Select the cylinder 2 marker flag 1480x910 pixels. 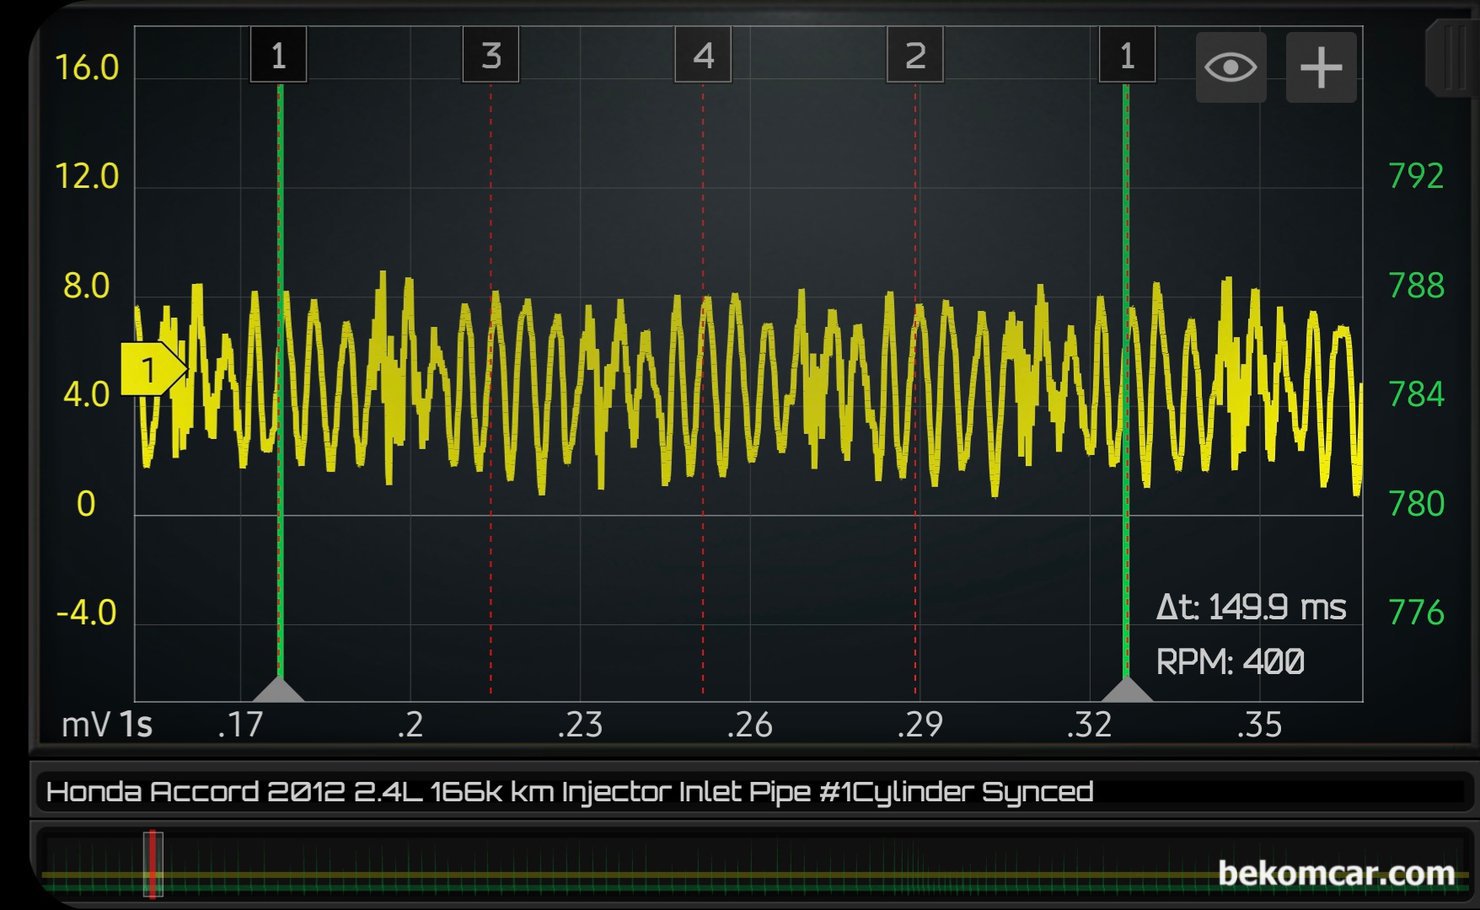[915, 56]
